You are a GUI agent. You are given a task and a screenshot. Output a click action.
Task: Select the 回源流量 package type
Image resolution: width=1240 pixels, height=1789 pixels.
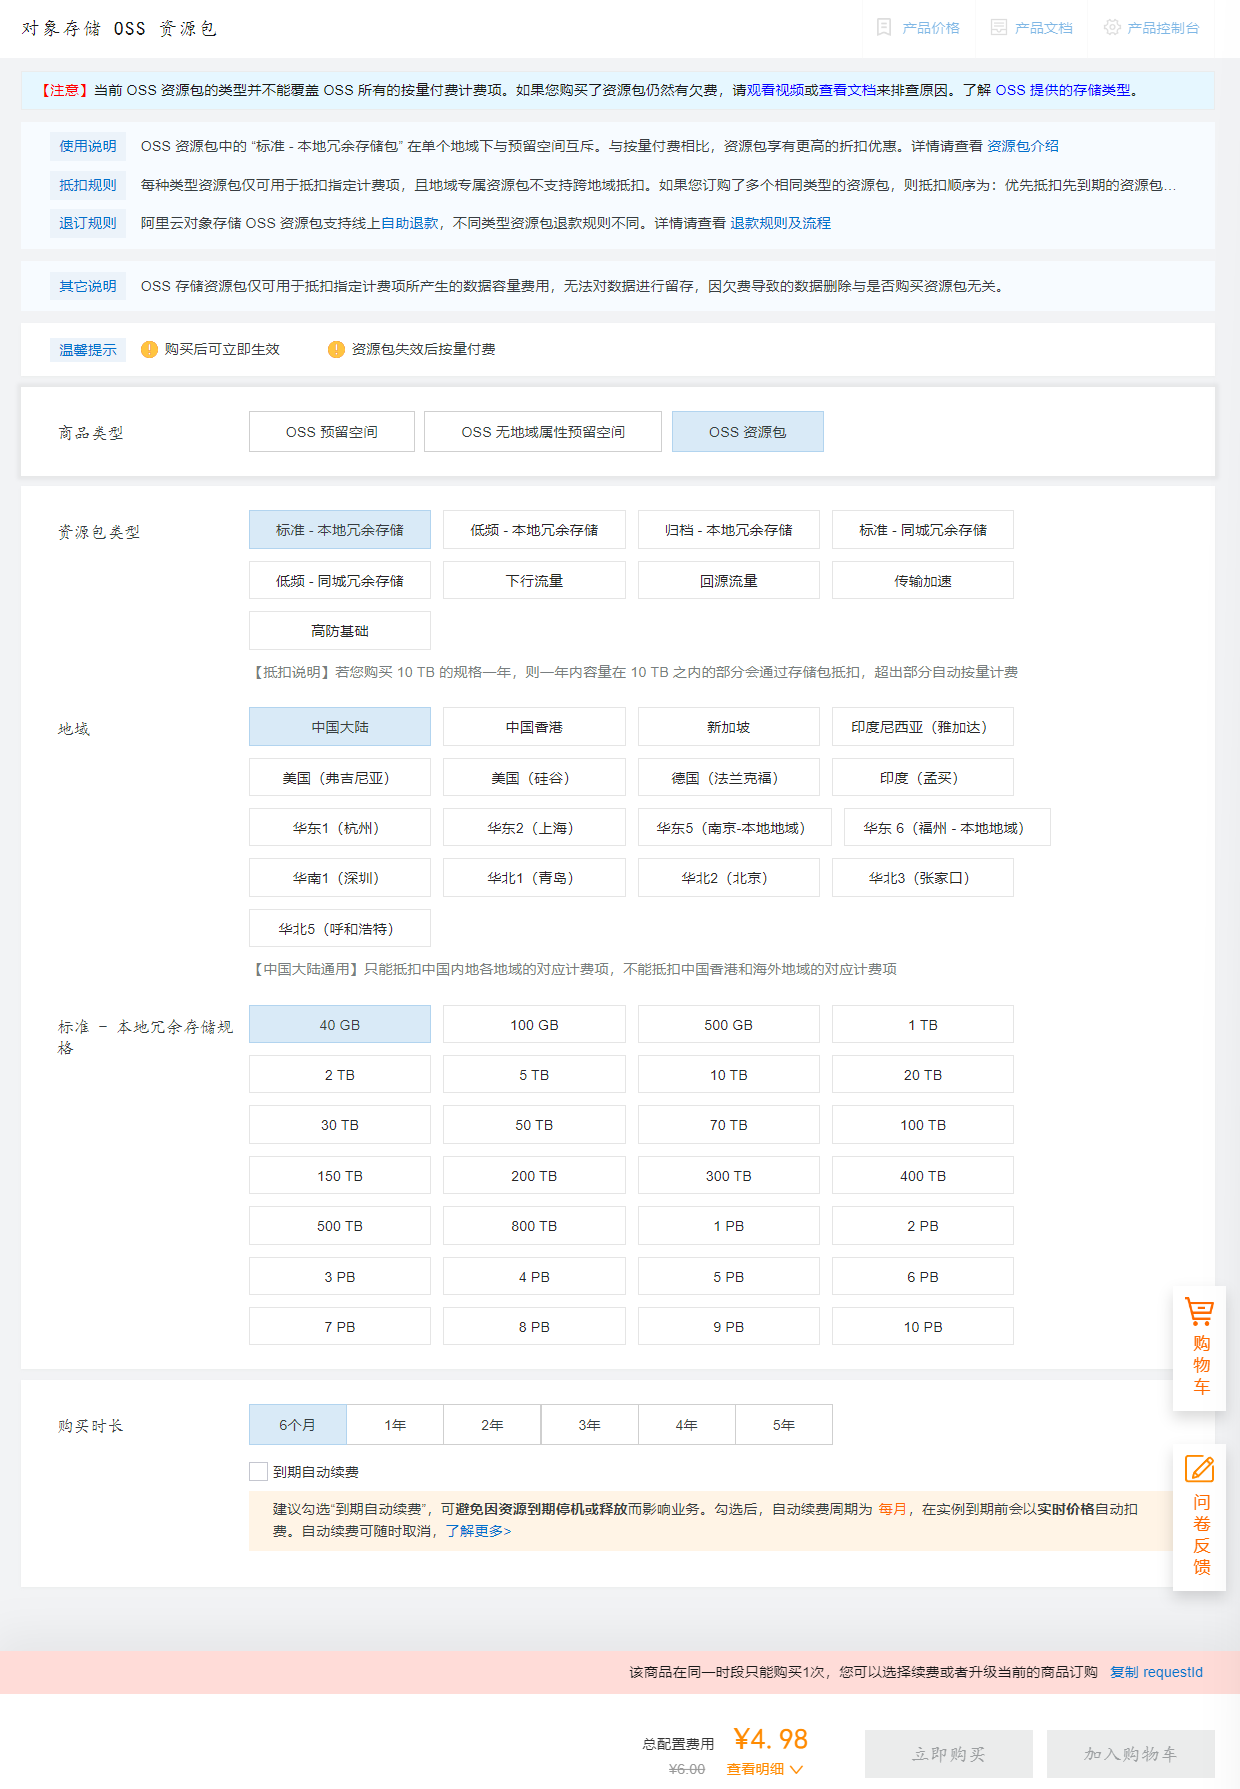click(729, 580)
